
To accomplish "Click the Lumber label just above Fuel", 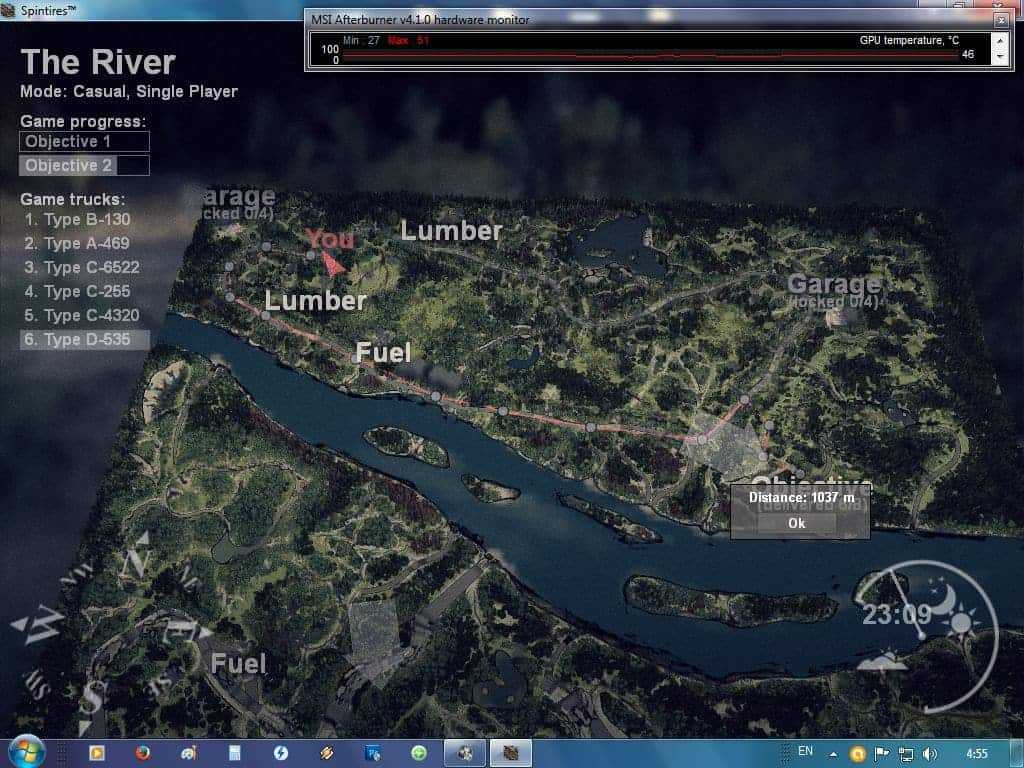I will (315, 300).
